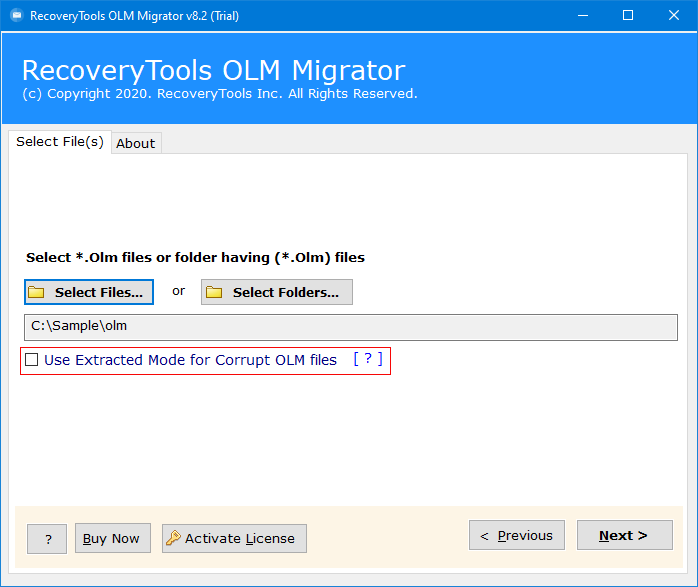Proceed with the Next button
The width and height of the screenshot is (698, 587).
624,535
